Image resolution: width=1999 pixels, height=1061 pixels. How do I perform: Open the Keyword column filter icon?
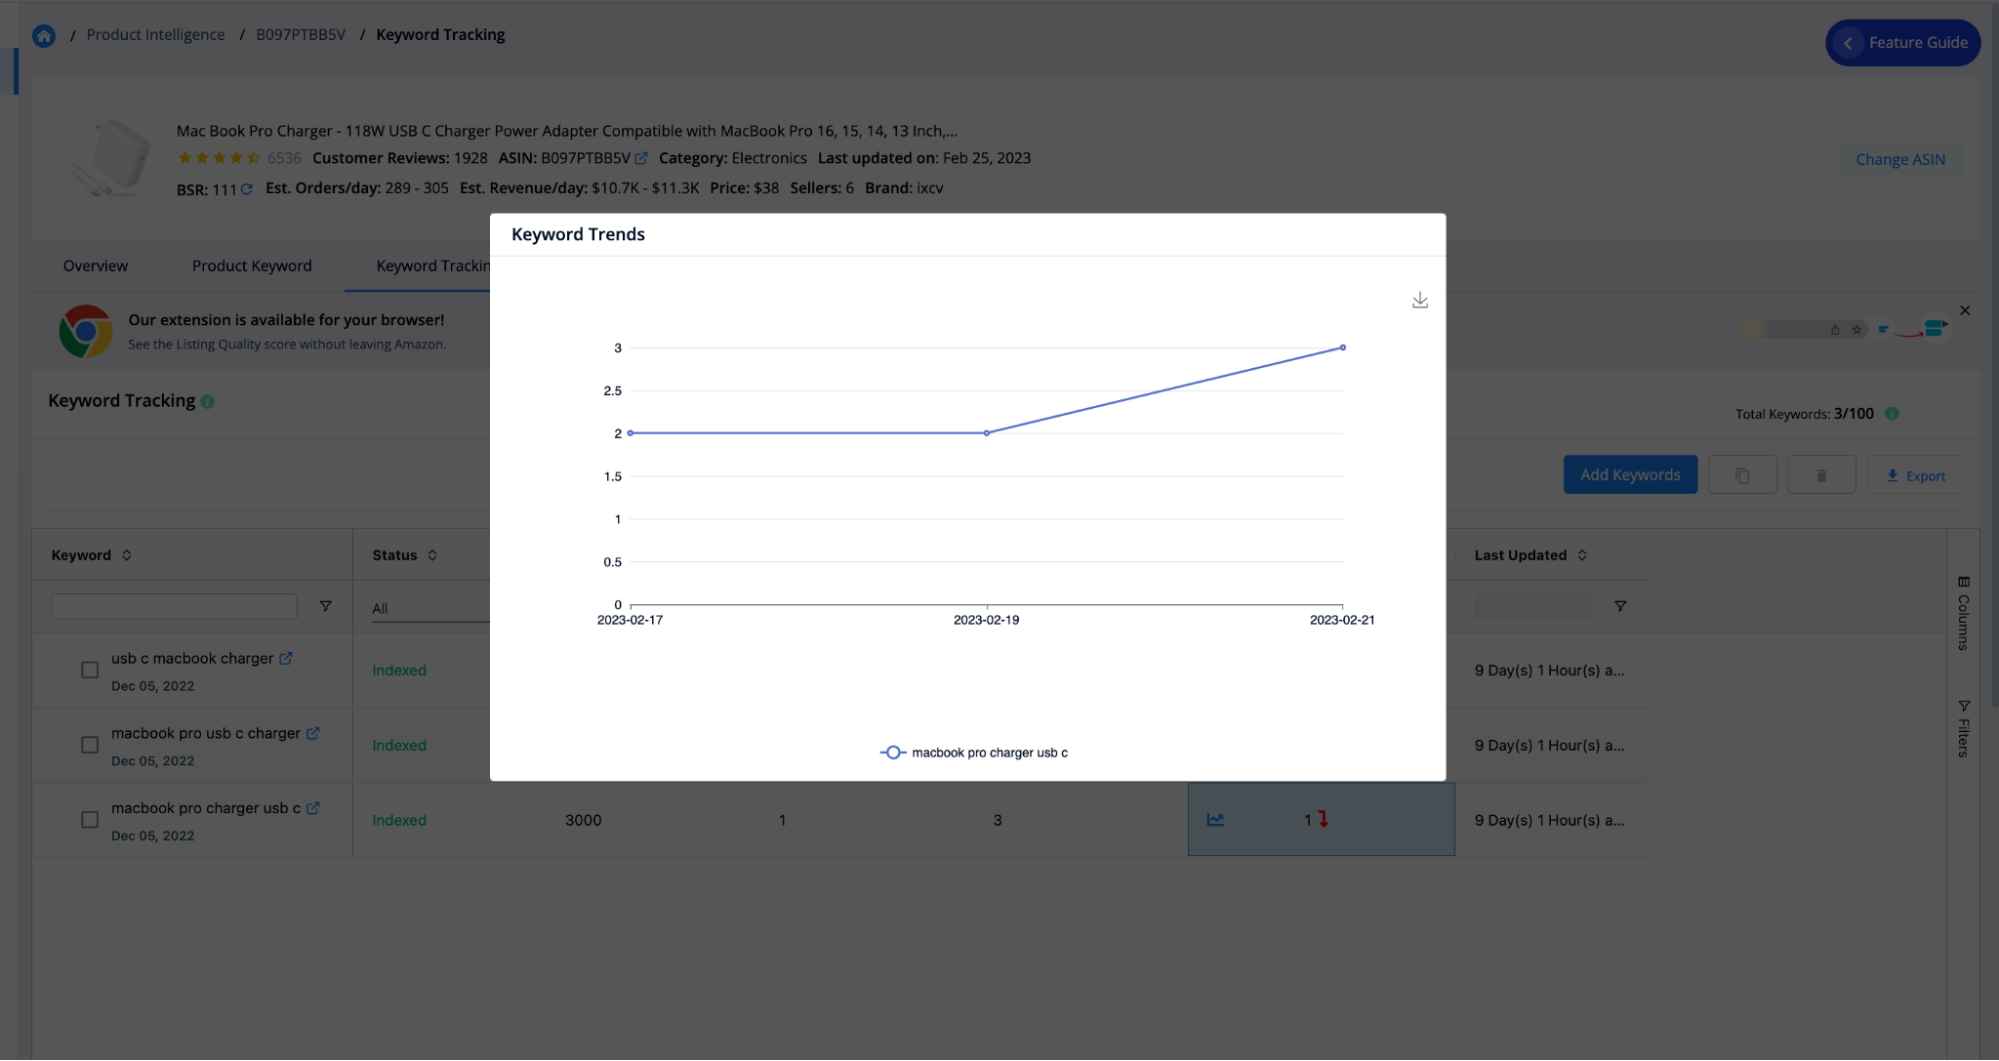tap(325, 606)
